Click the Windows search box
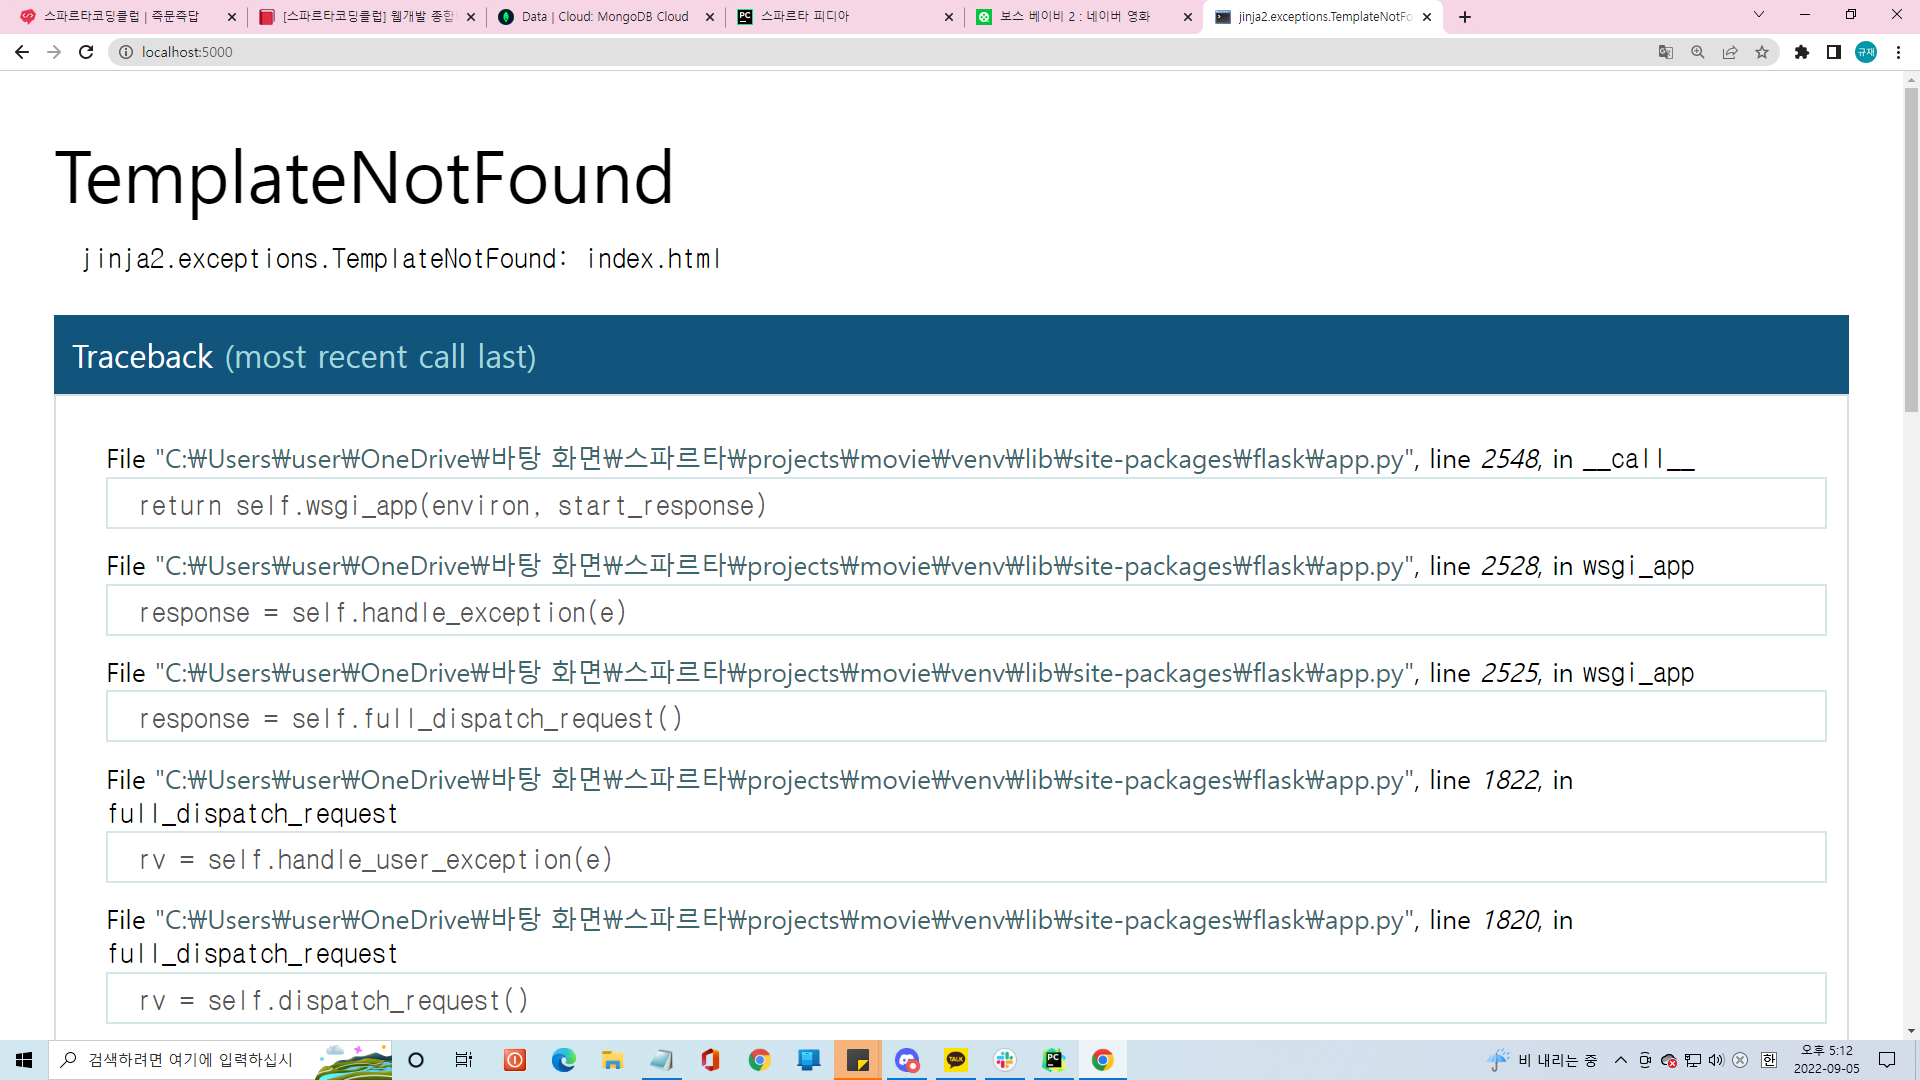Image resolution: width=1920 pixels, height=1080 pixels. 220,1060
